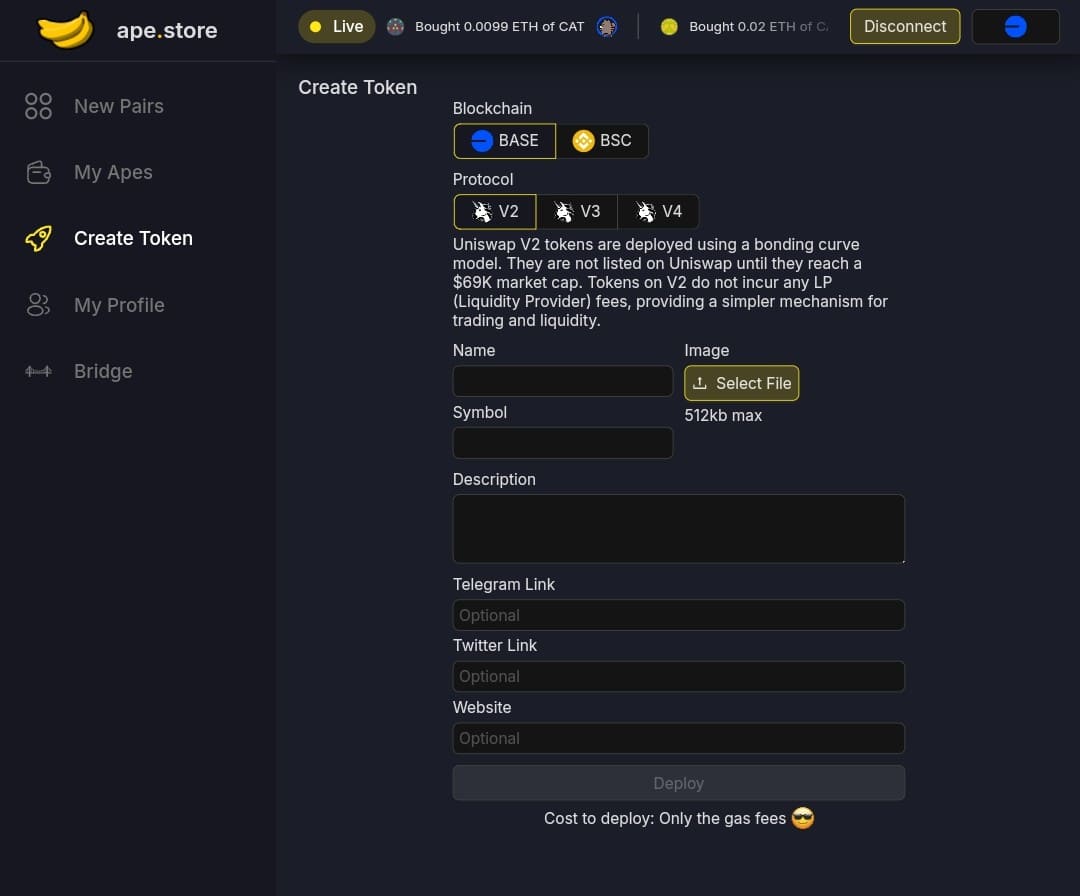This screenshot has height=896, width=1080.
Task: Switch the blockchain to BSC
Action: [x=603, y=140]
